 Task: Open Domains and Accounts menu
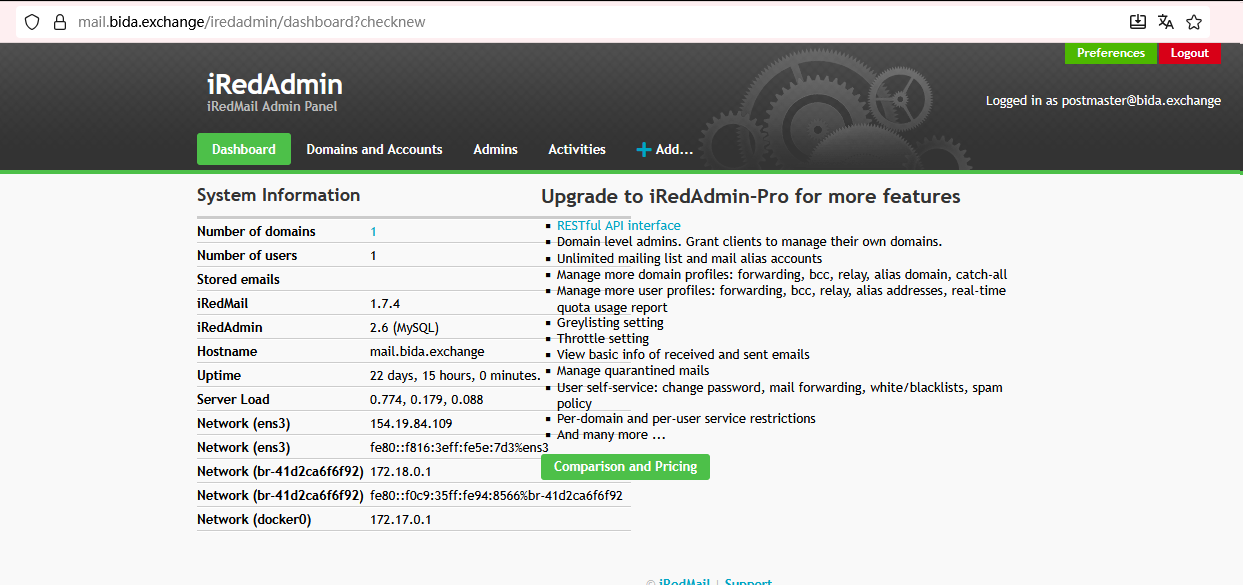click(x=374, y=149)
